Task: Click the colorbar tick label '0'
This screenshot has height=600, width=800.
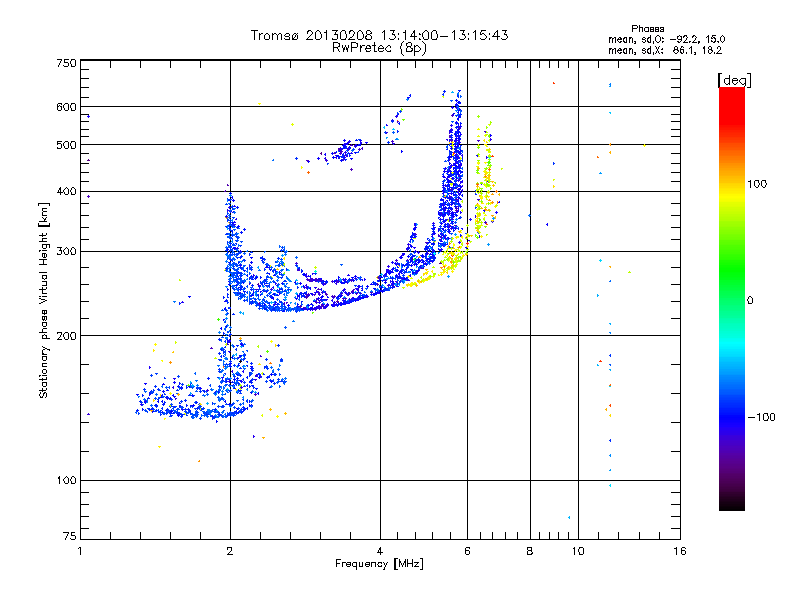Action: pos(750,301)
